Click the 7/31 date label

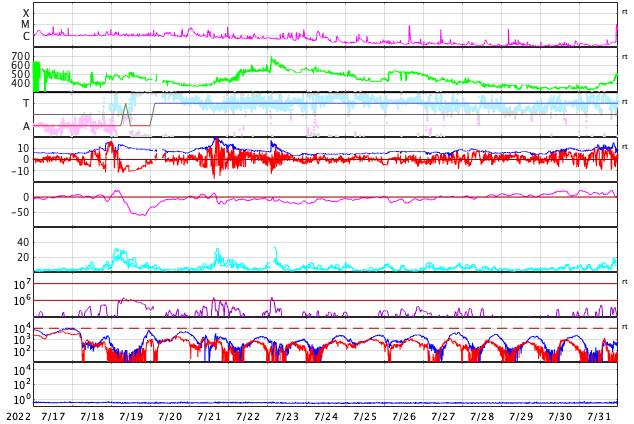pos(599,416)
